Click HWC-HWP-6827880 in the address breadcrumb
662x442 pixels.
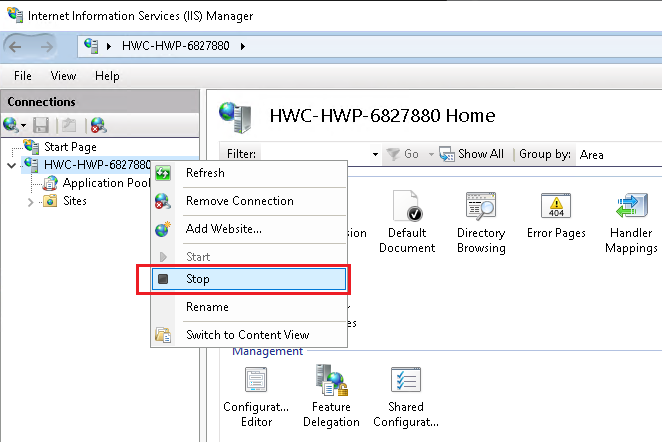175,46
